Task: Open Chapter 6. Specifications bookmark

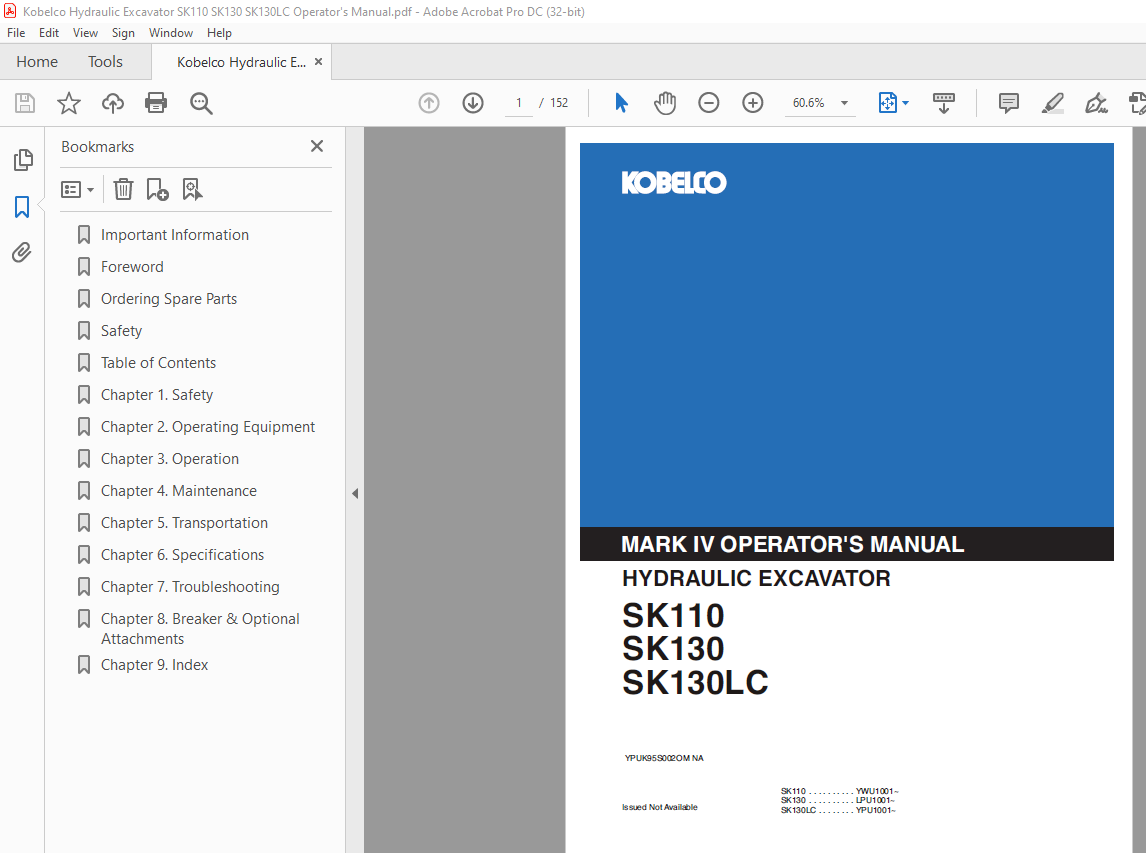Action: tap(182, 555)
